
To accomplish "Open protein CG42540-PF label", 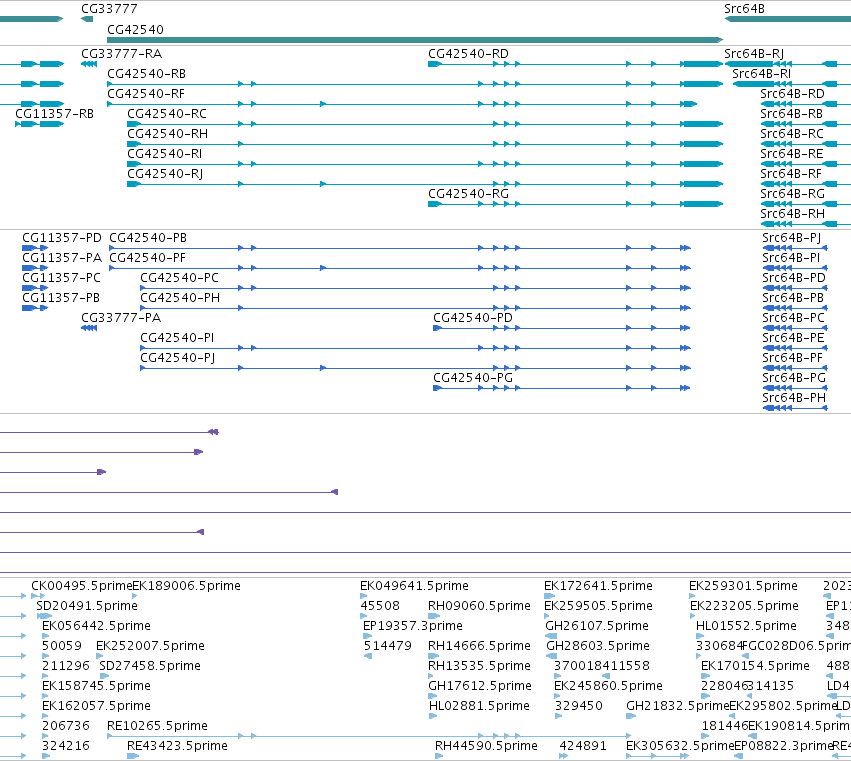I will 148,258.
